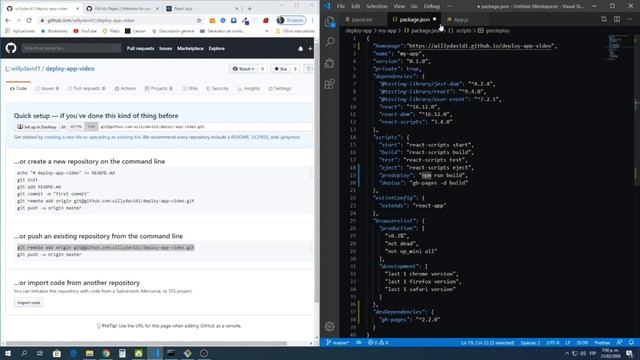The height and width of the screenshot is (360, 640).
Task: Open the repository Actions tab
Action: [125, 89]
